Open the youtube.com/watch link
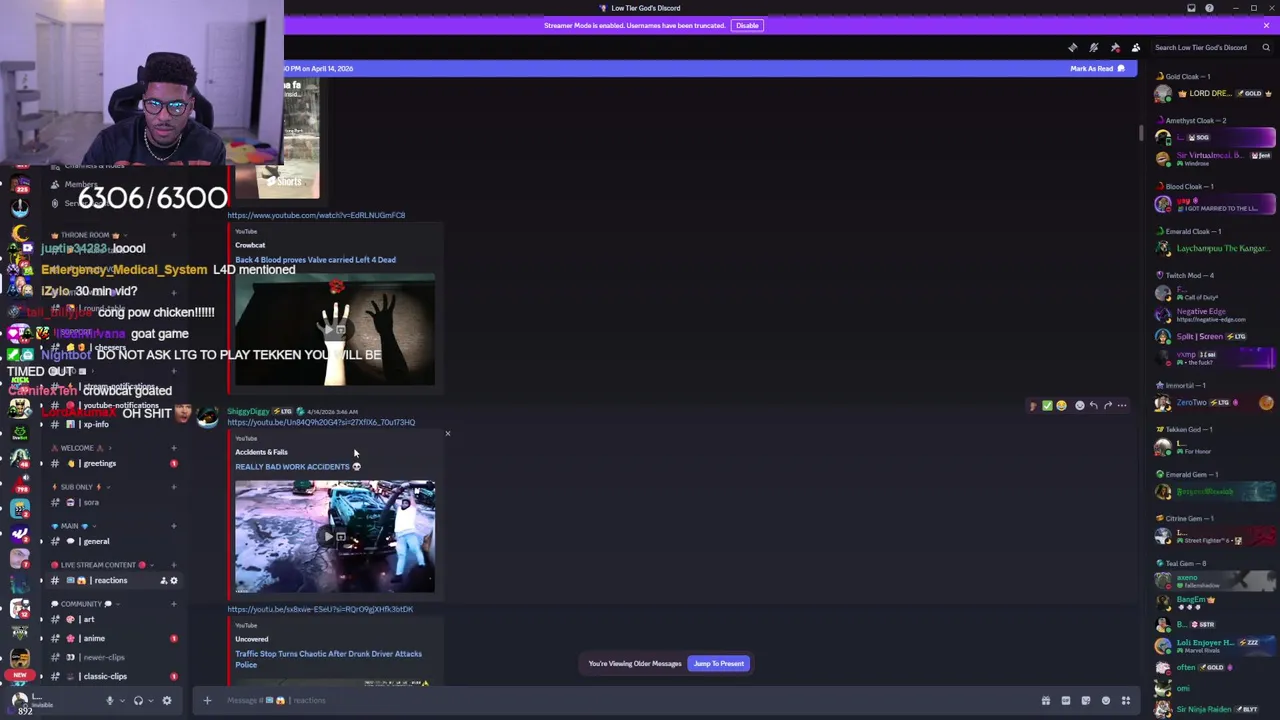 tap(316, 215)
